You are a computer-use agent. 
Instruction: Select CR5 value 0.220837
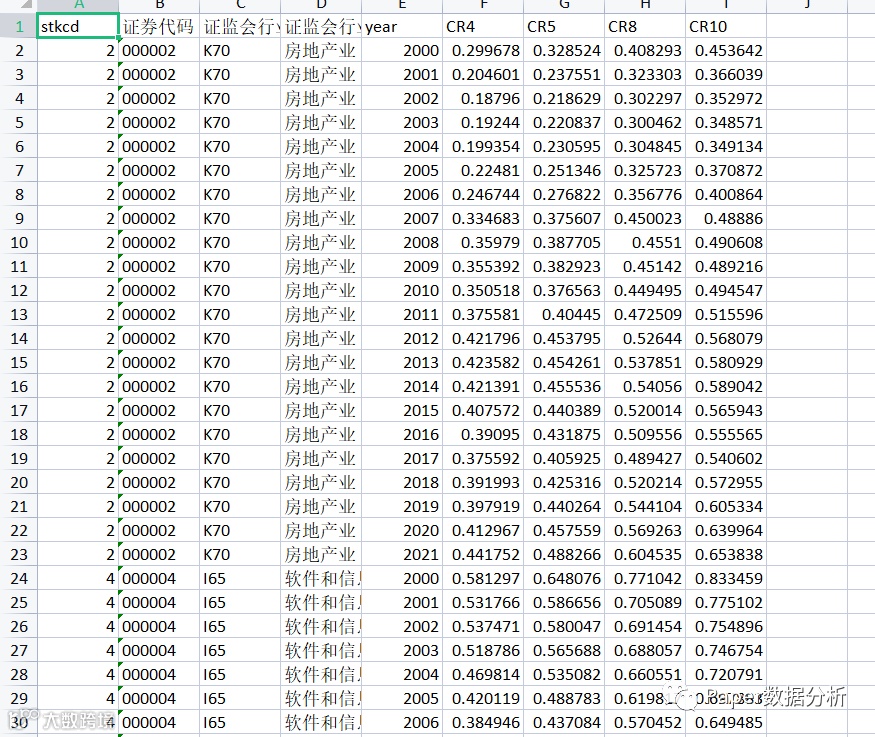pos(564,122)
